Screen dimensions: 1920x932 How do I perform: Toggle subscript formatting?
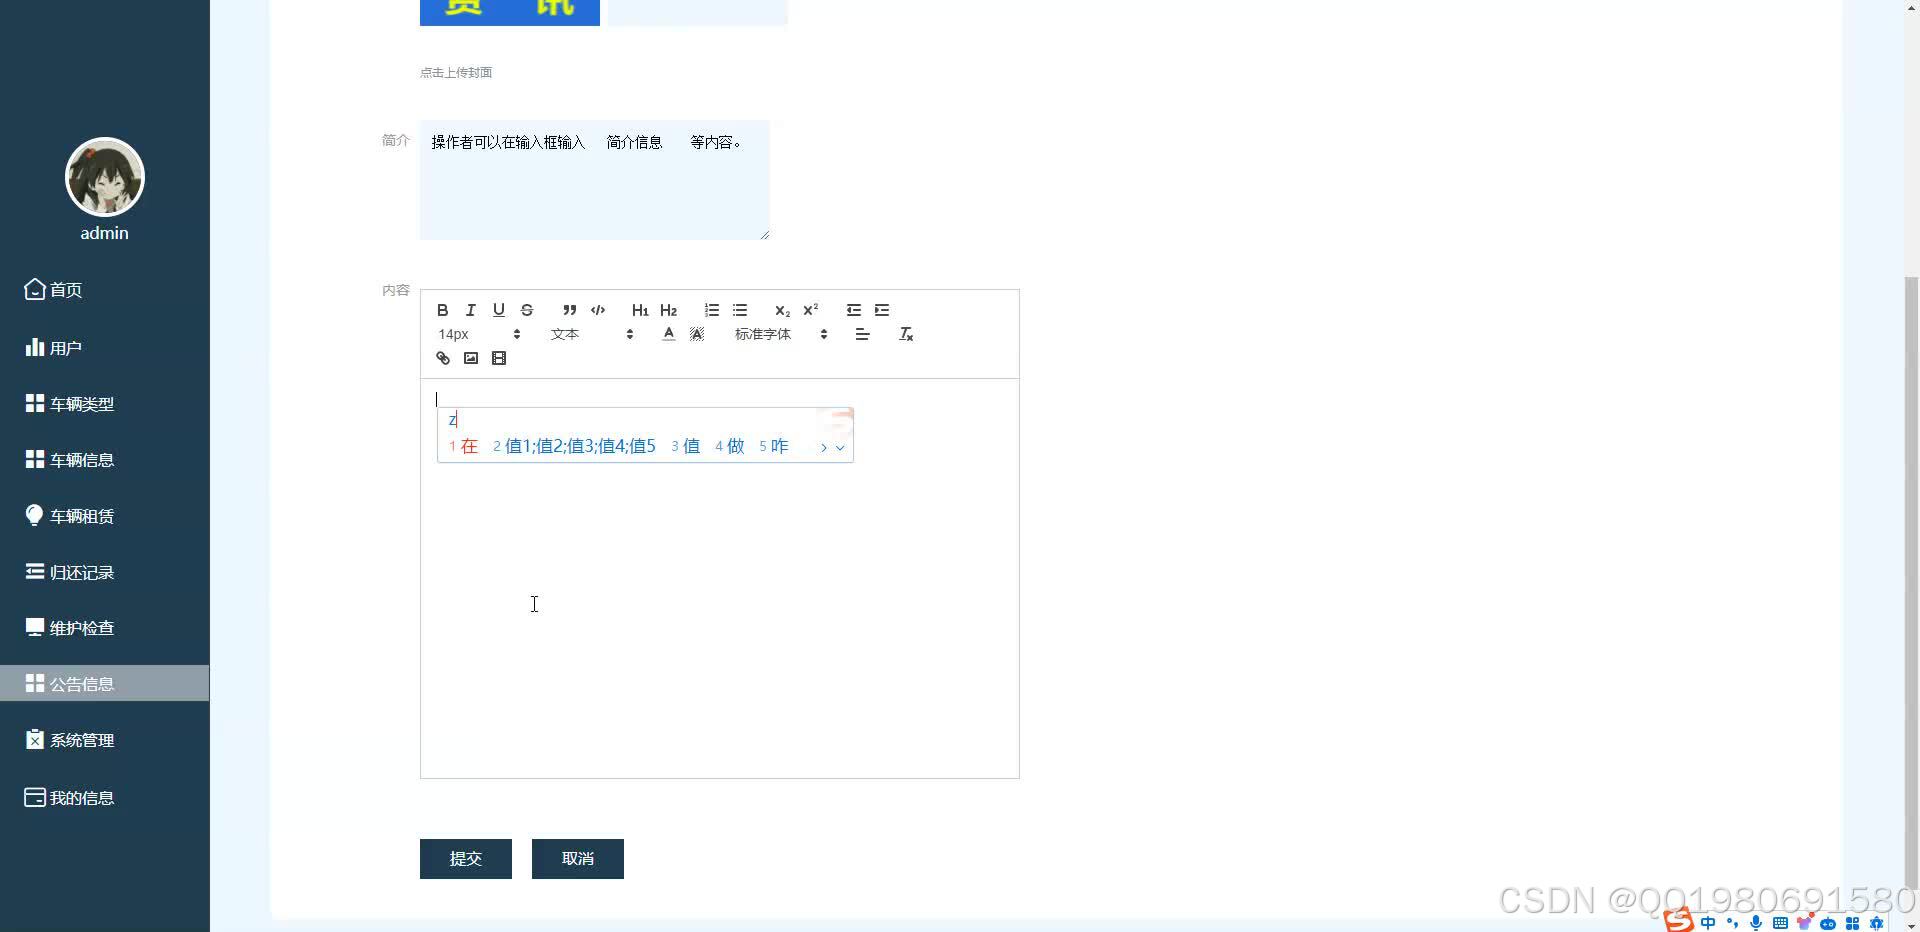(x=782, y=310)
